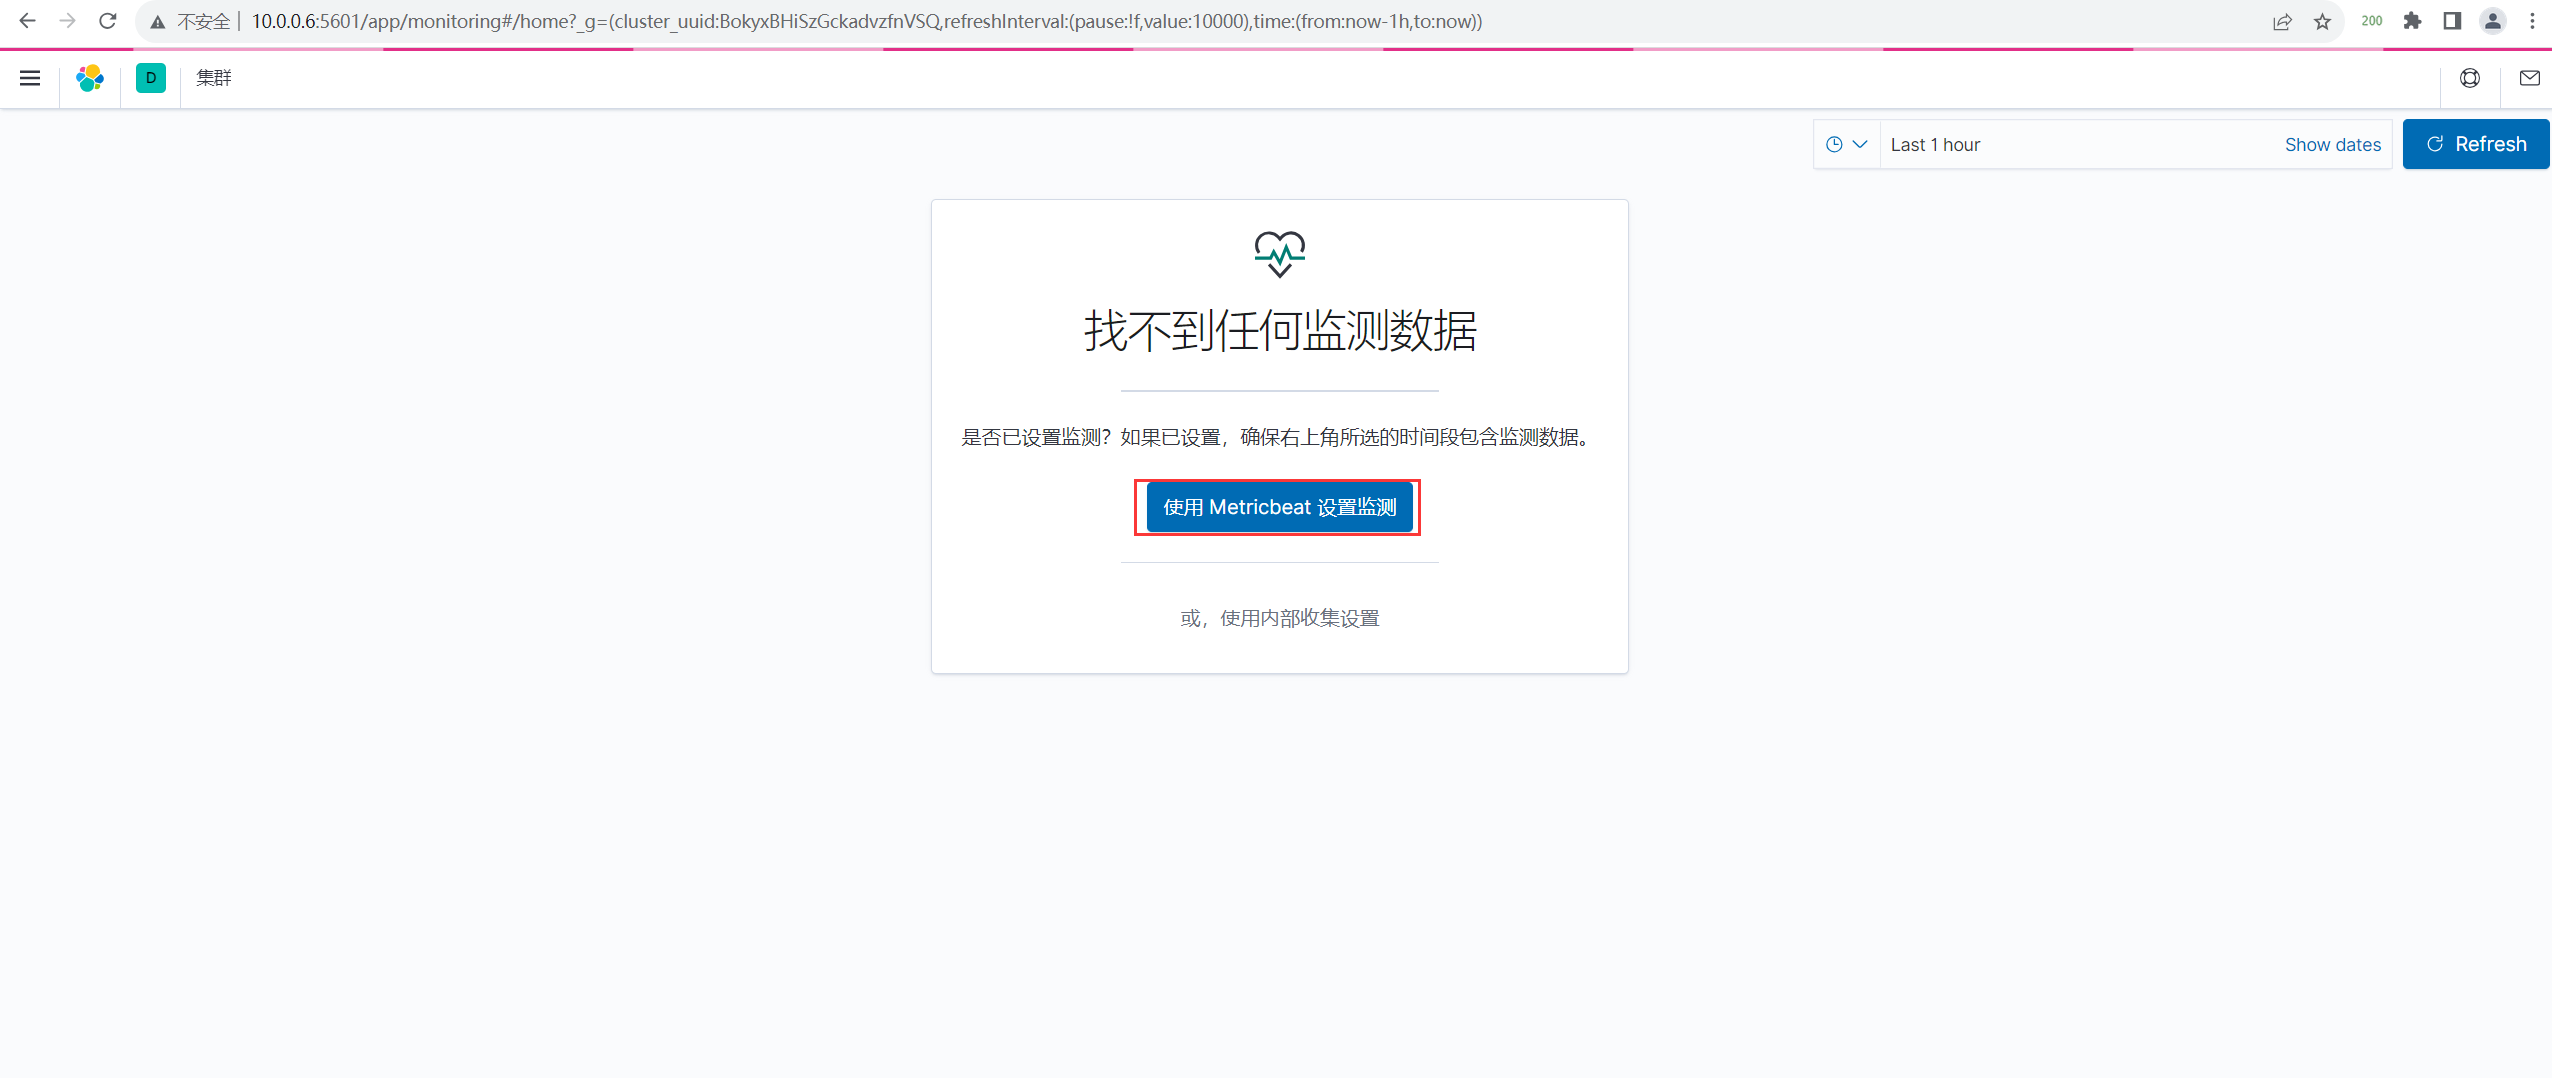Click 或，使用内部收集设置 link
2552x1078 pixels.
(x=1280, y=618)
